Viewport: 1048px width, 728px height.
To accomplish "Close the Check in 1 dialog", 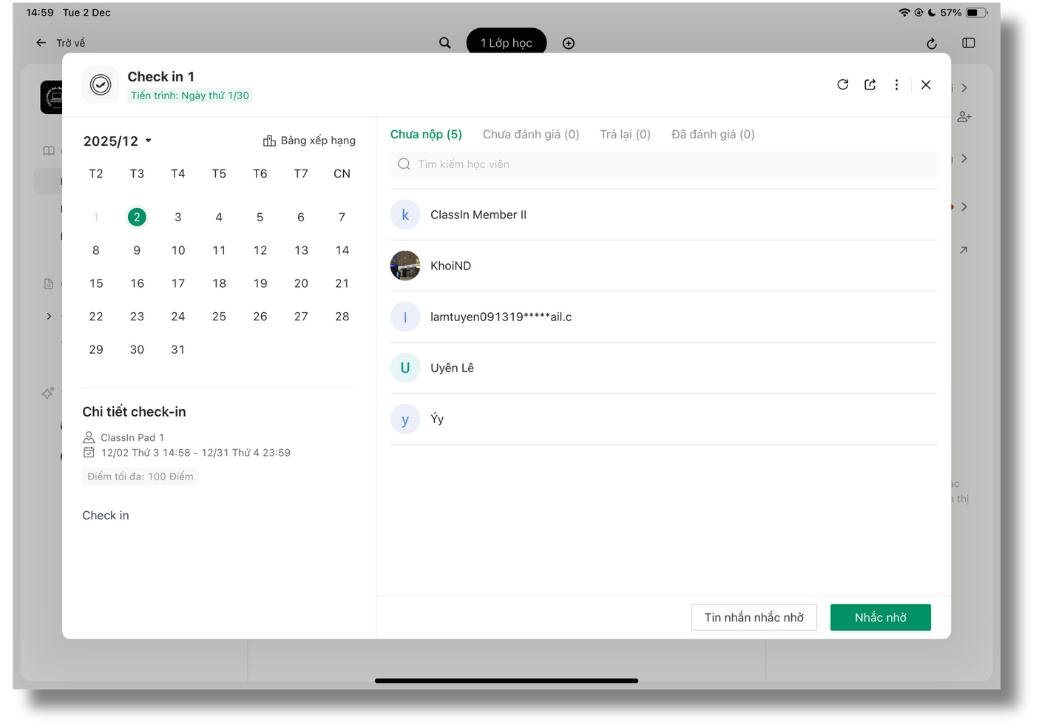I will click(926, 85).
